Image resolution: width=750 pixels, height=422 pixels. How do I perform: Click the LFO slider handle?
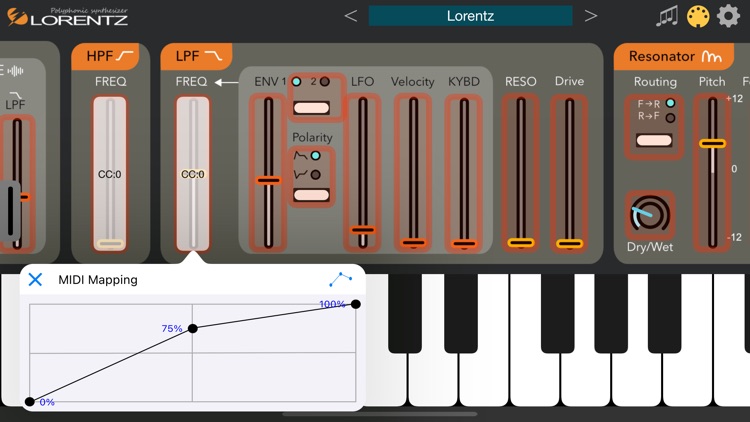click(363, 230)
